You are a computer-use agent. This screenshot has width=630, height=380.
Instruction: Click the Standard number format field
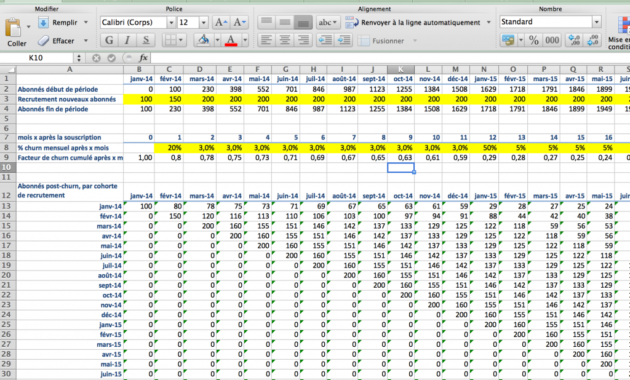[x=546, y=22]
